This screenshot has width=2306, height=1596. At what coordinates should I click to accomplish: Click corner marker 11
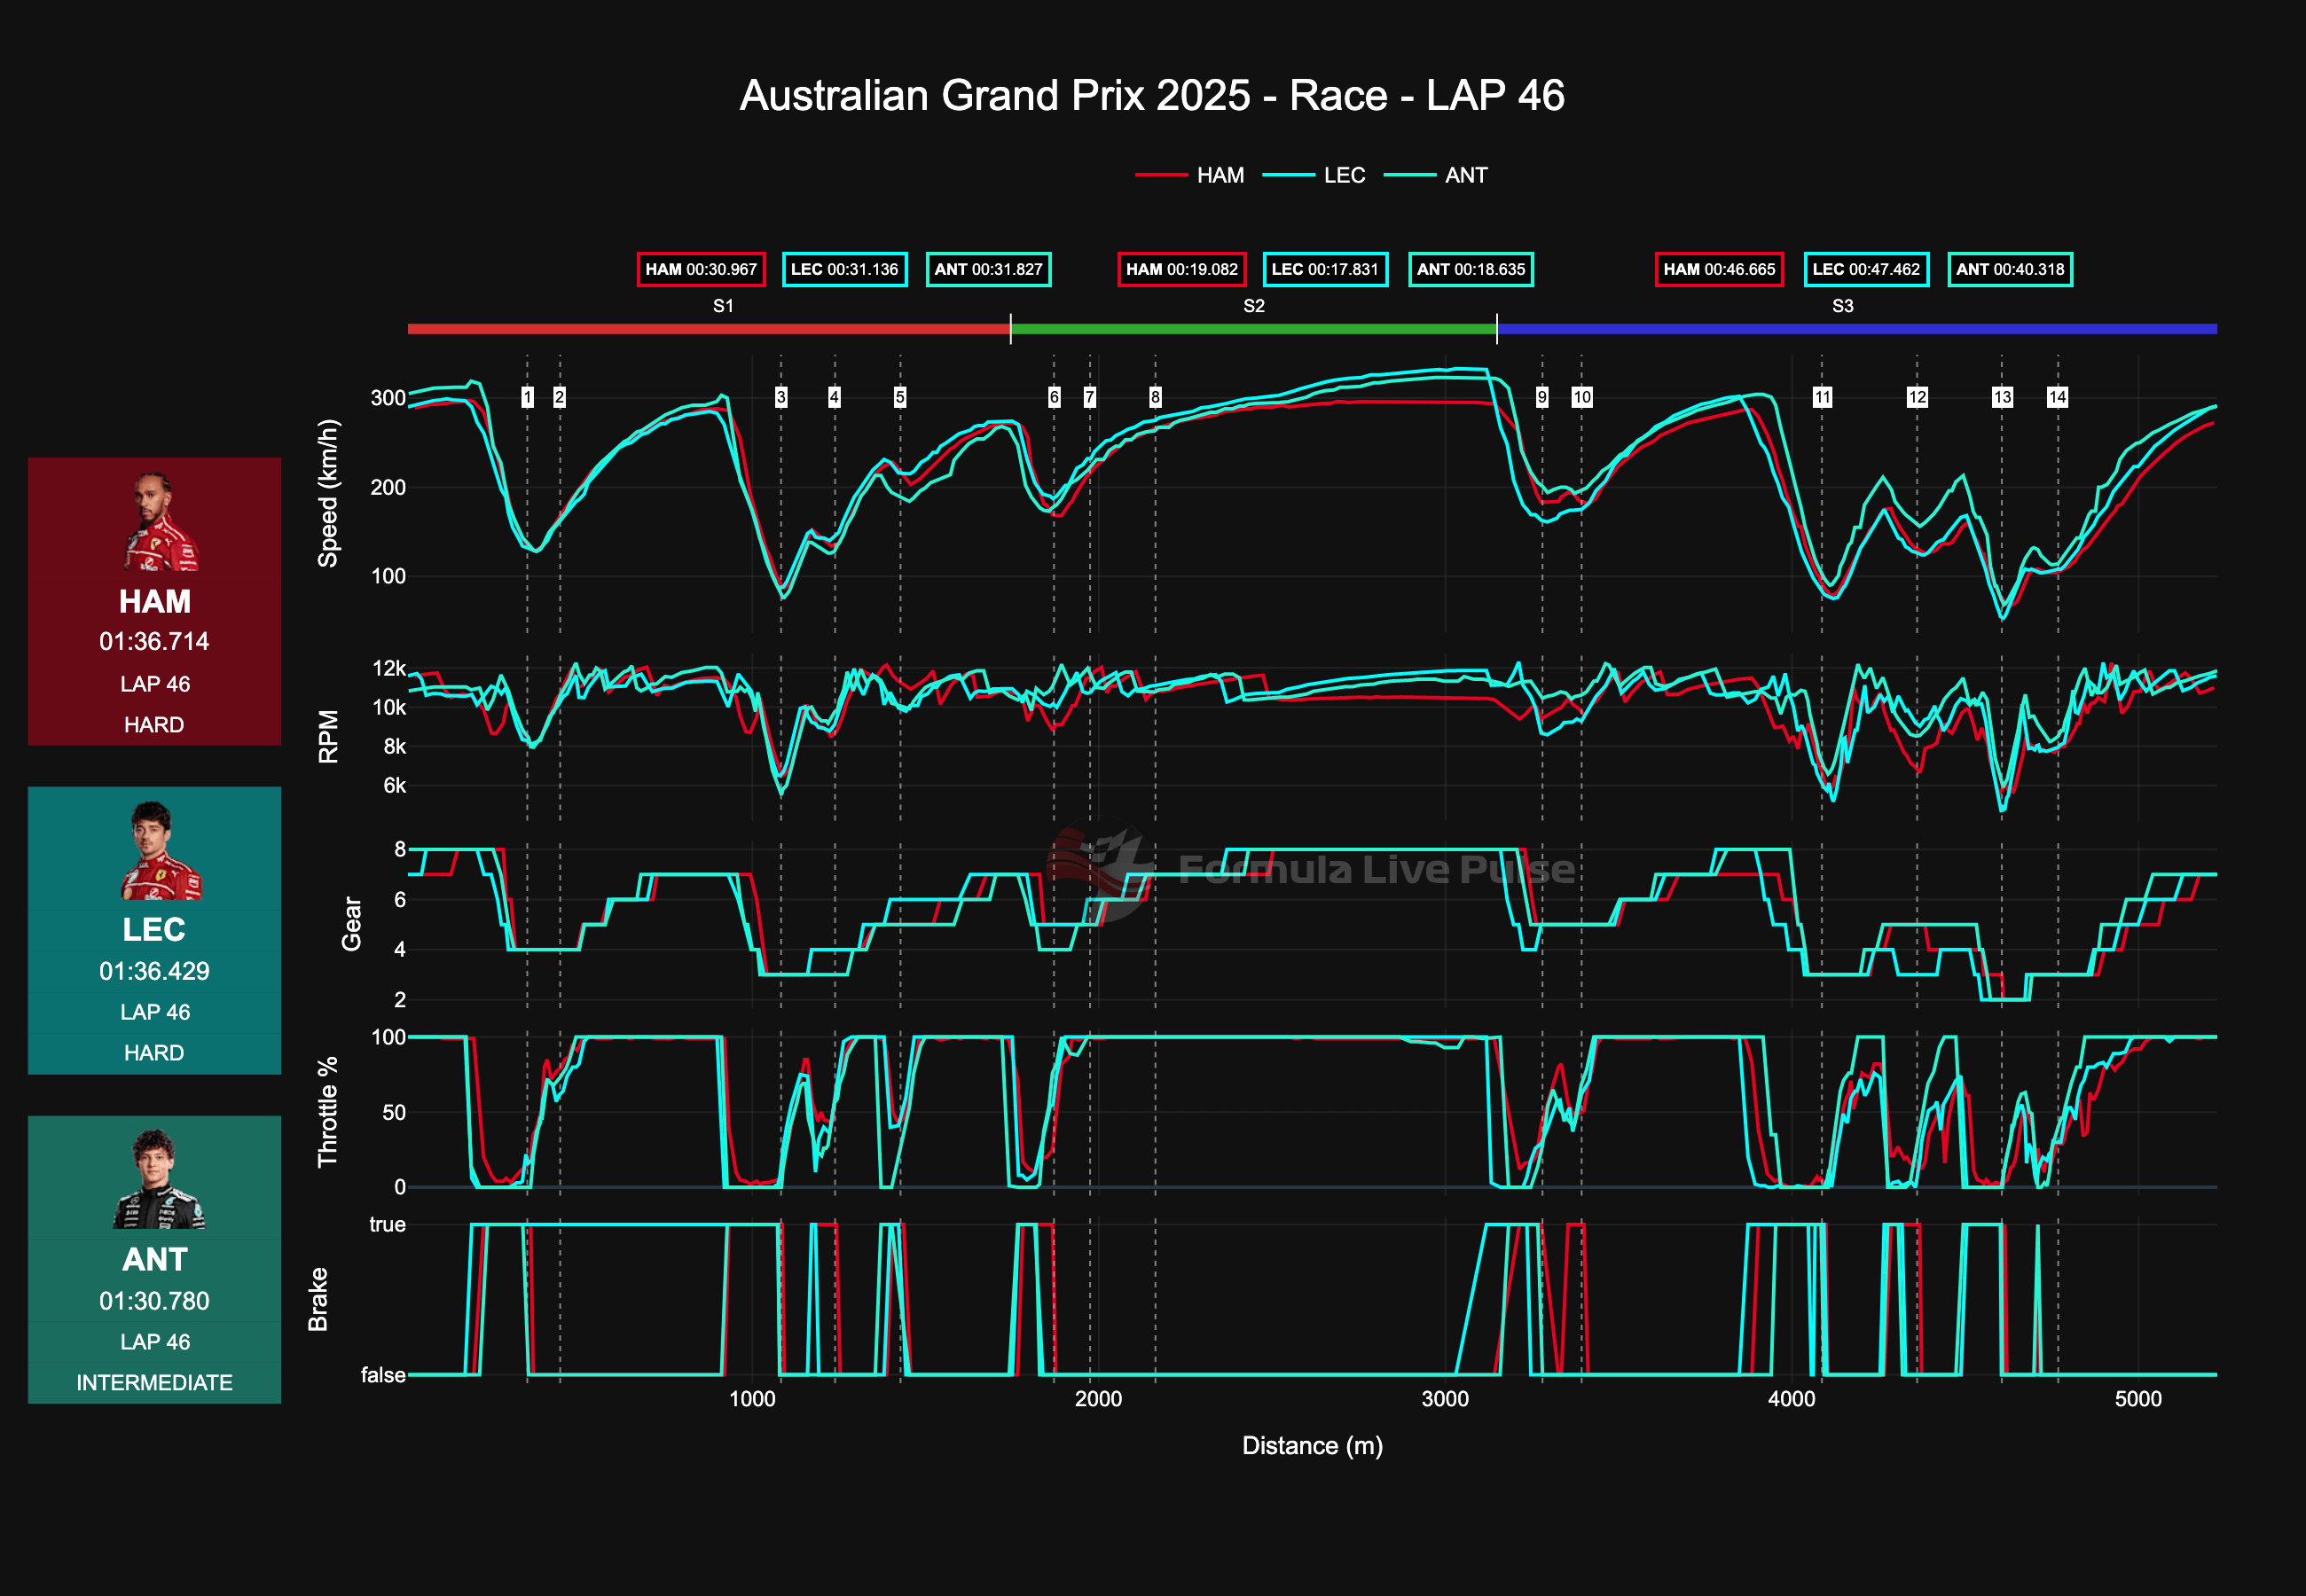coord(1822,397)
